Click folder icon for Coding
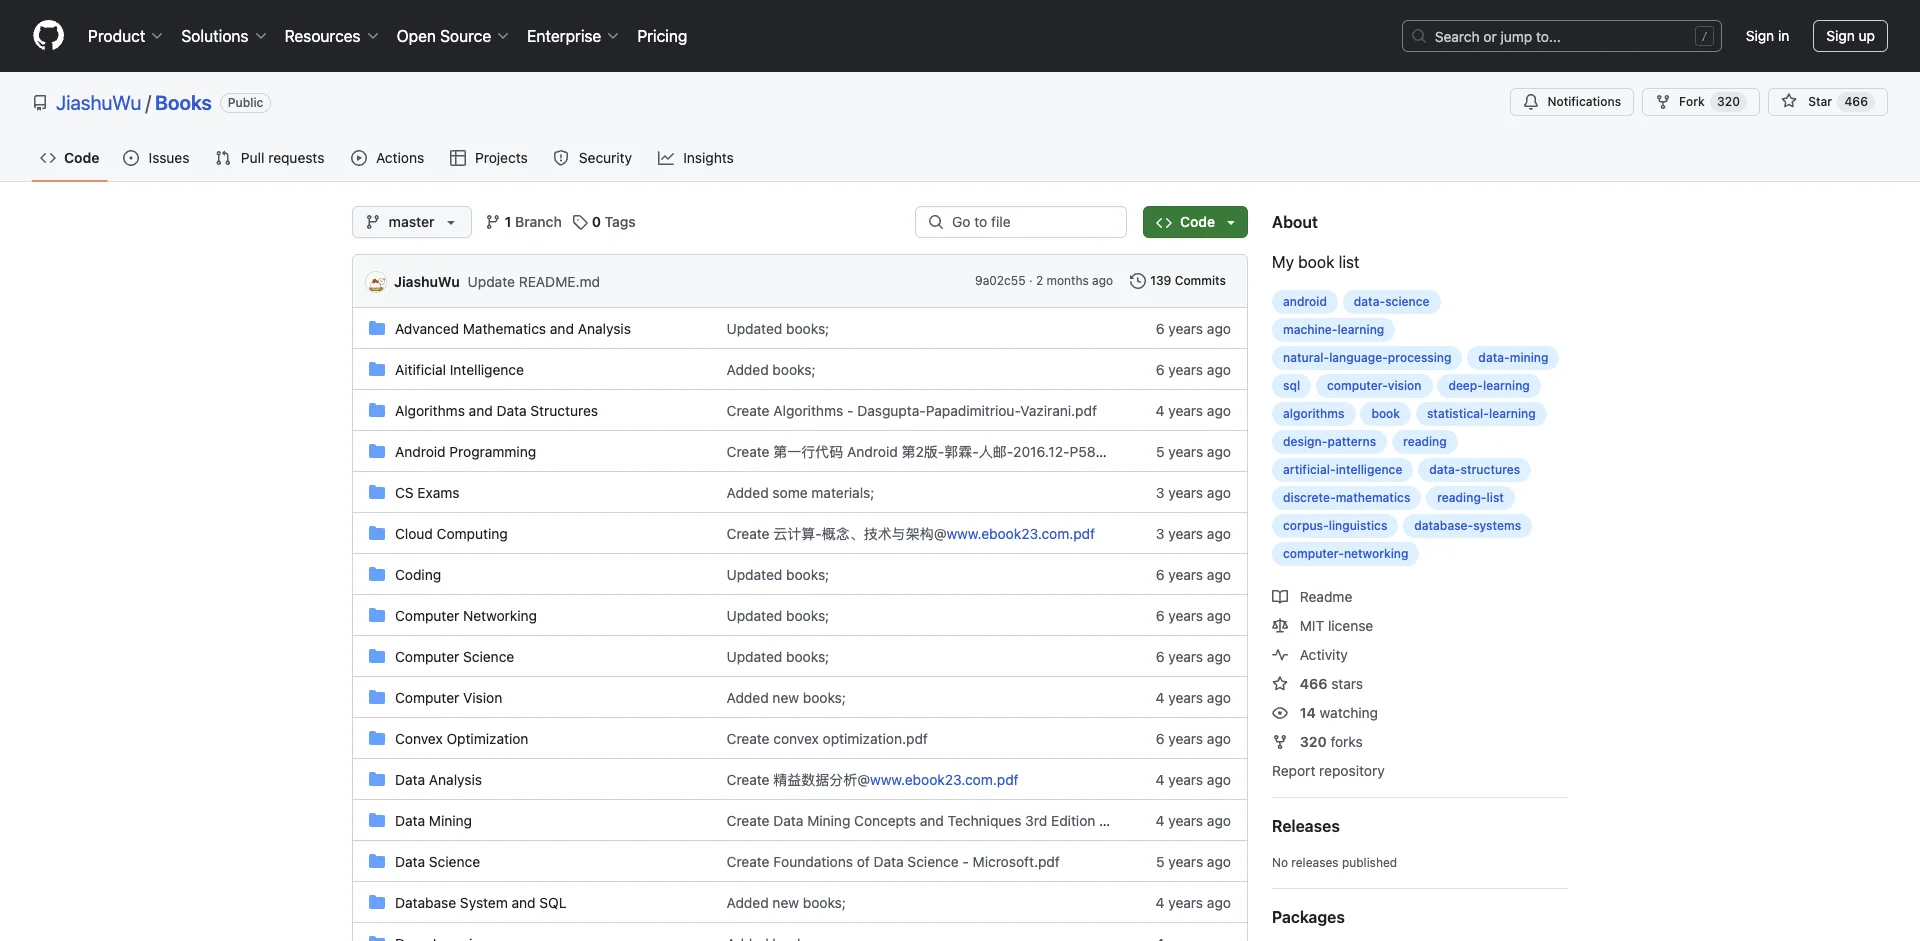 coord(377,574)
